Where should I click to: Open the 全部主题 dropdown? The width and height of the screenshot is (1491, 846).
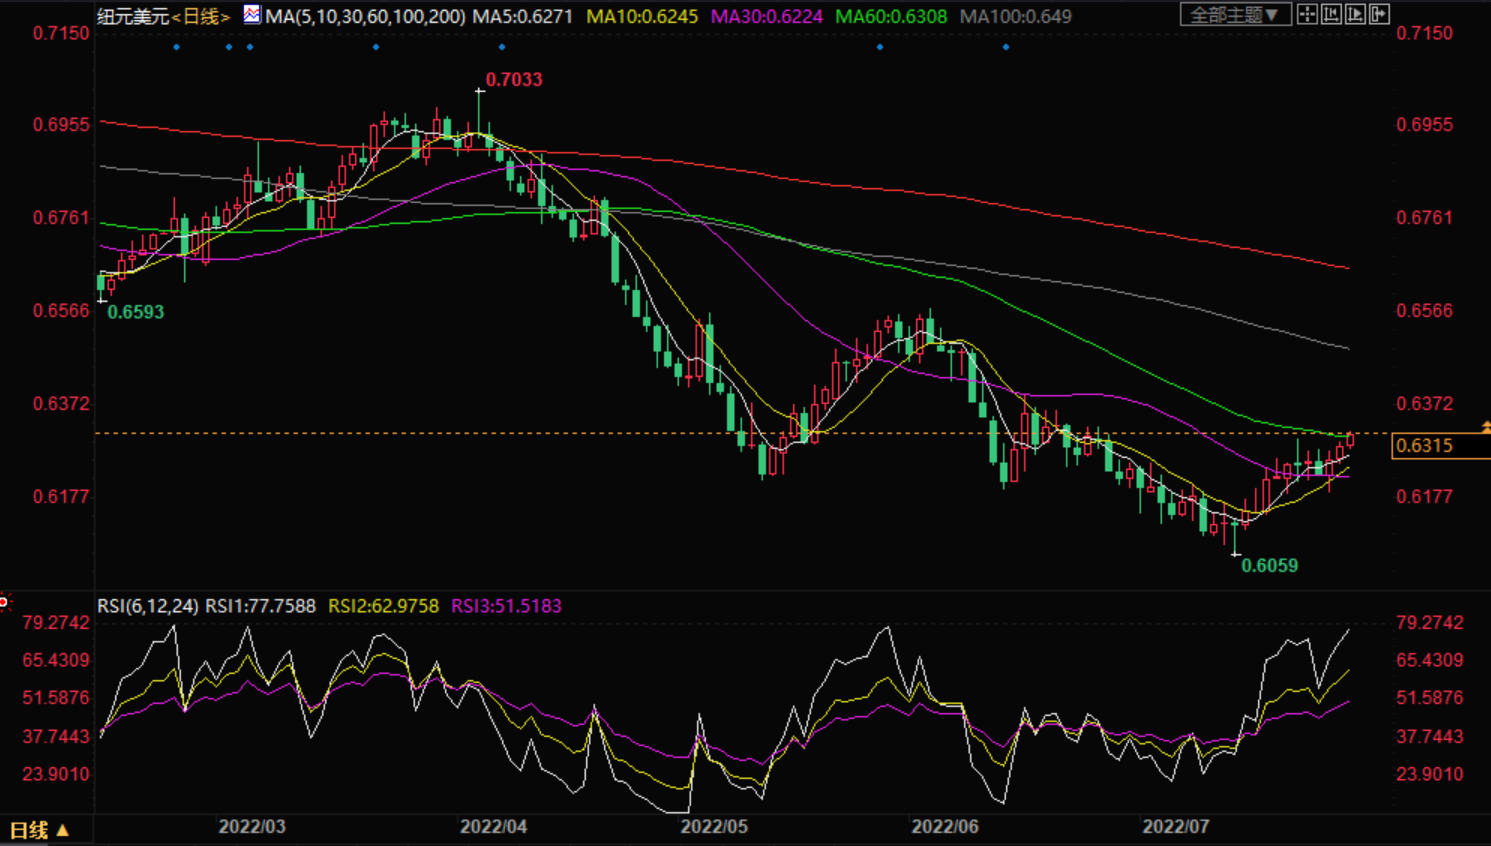1233,15
